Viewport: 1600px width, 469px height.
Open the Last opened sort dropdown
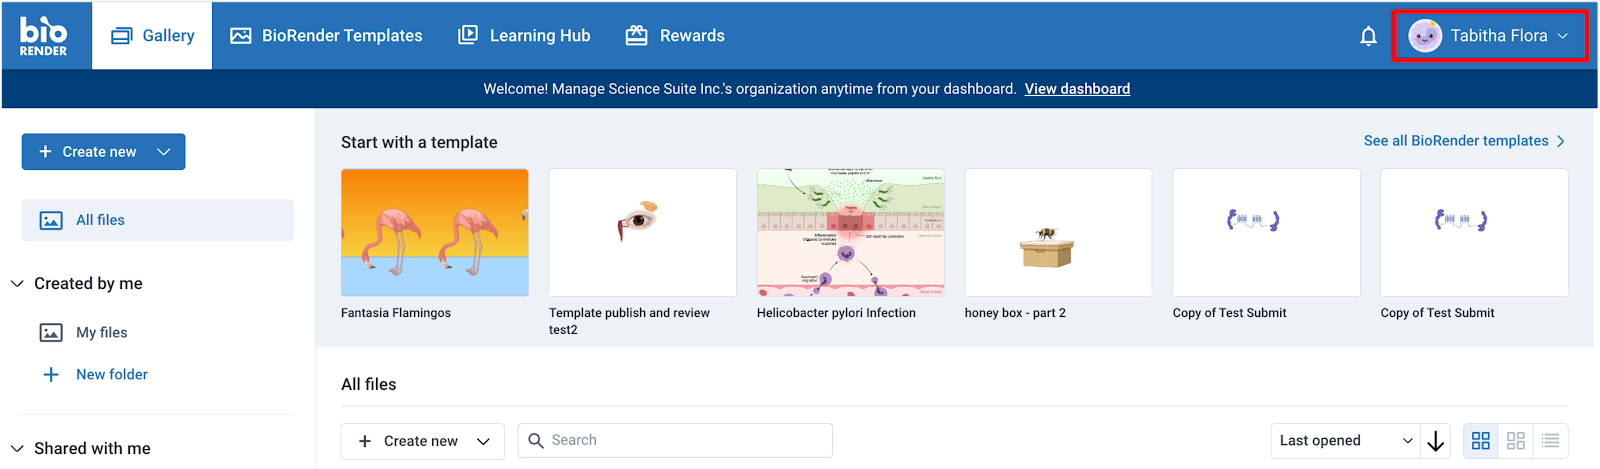click(x=1345, y=441)
